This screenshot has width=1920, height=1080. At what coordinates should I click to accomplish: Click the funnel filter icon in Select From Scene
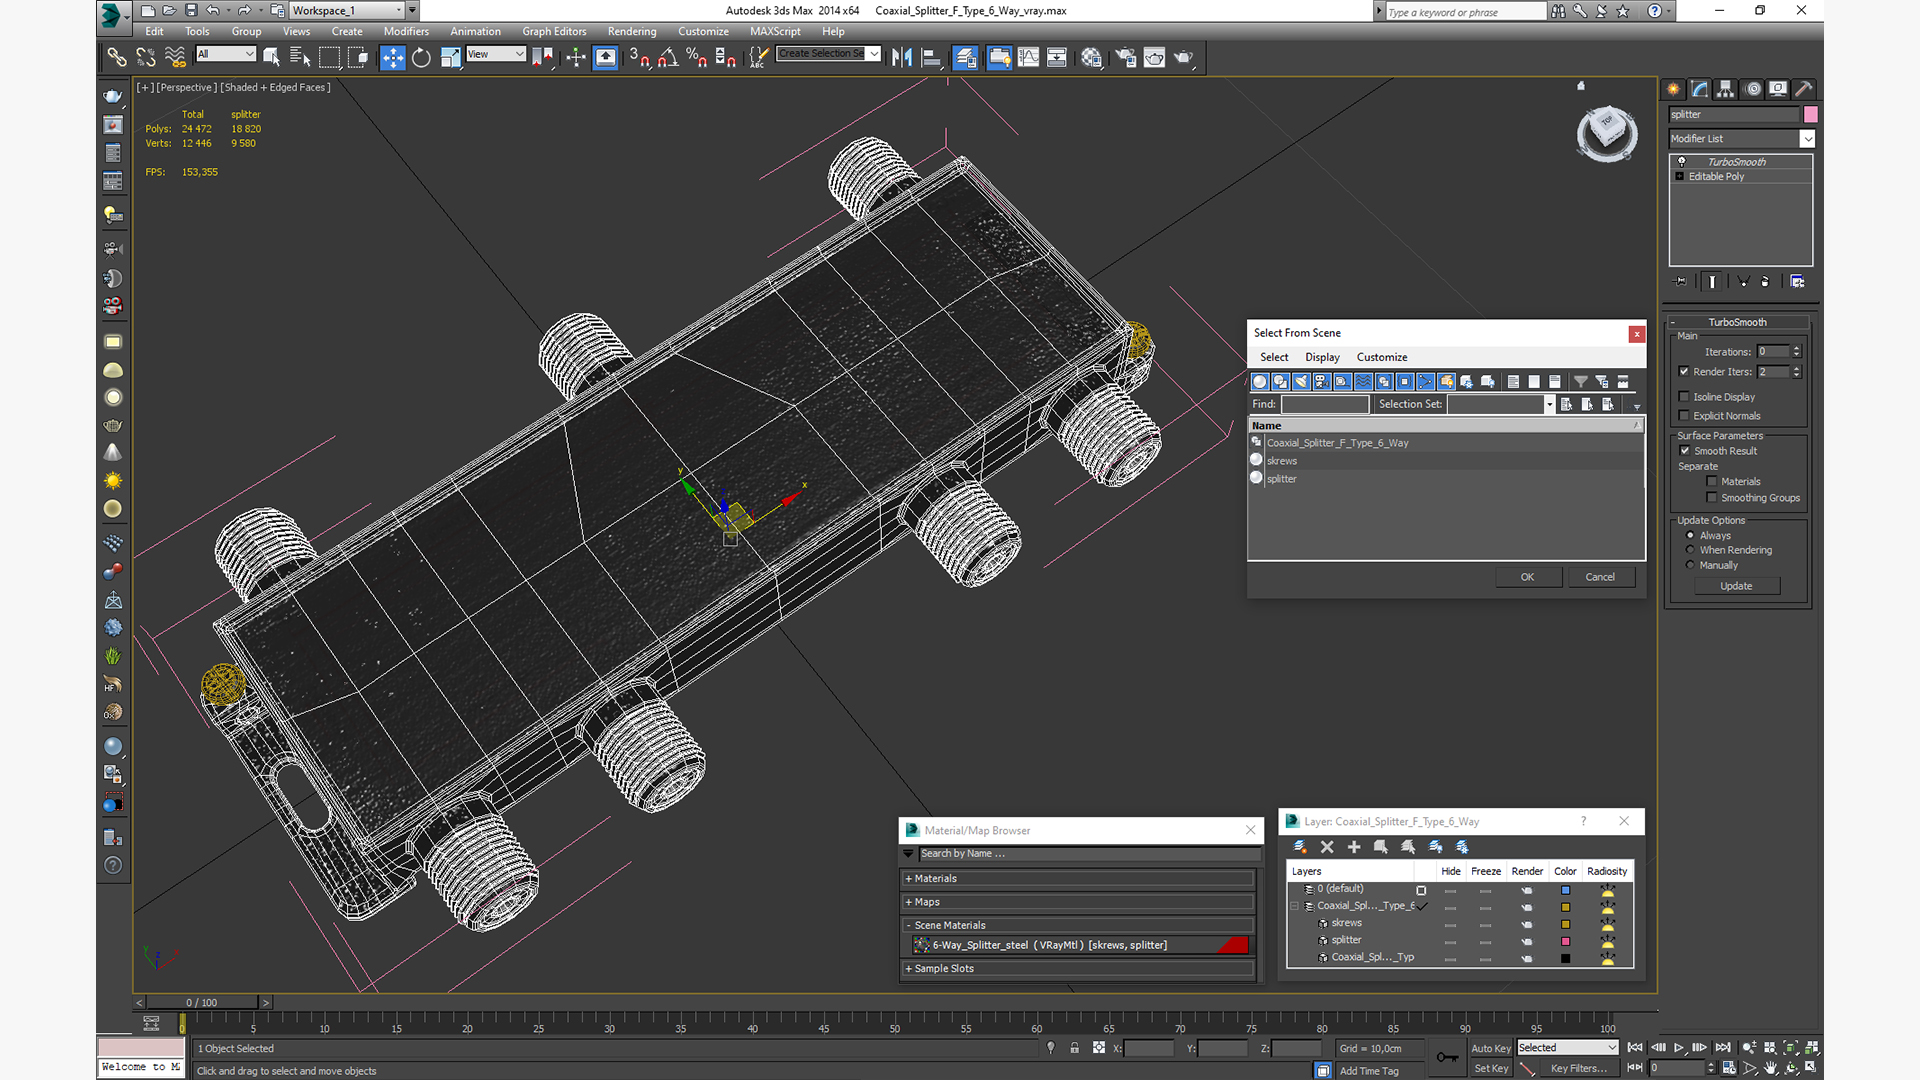pos(1581,382)
